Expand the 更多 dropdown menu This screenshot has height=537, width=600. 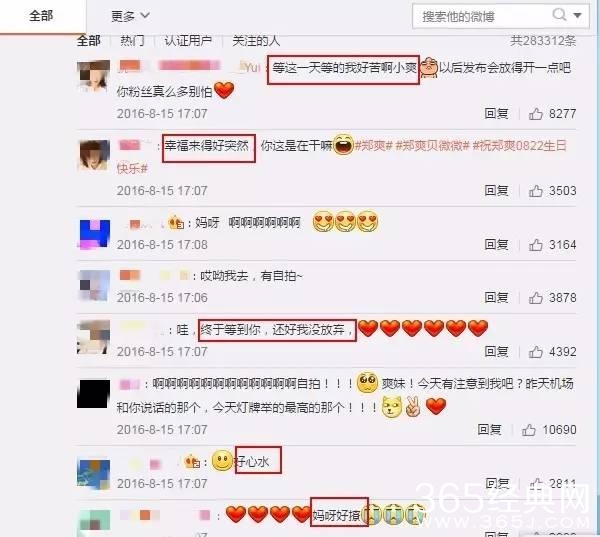coord(130,16)
